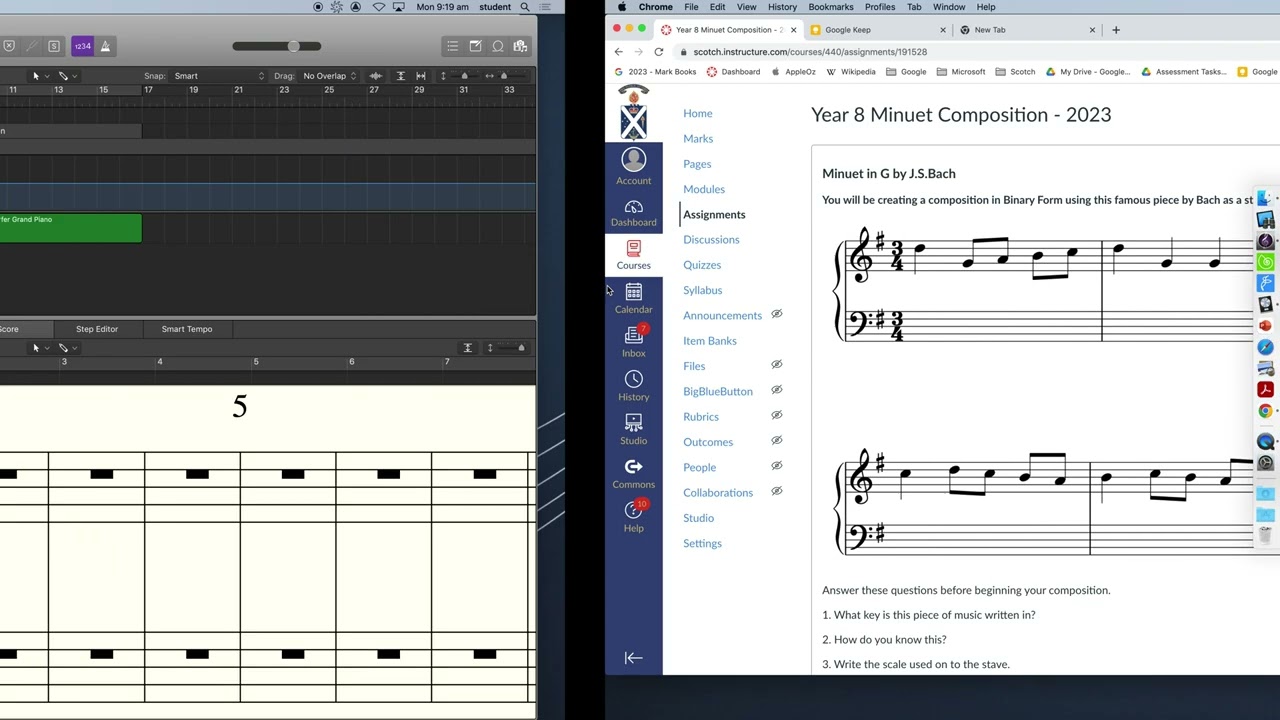Click vertical auto zoom button in tracks area
The height and width of the screenshot is (720, 1280).
[400, 76]
